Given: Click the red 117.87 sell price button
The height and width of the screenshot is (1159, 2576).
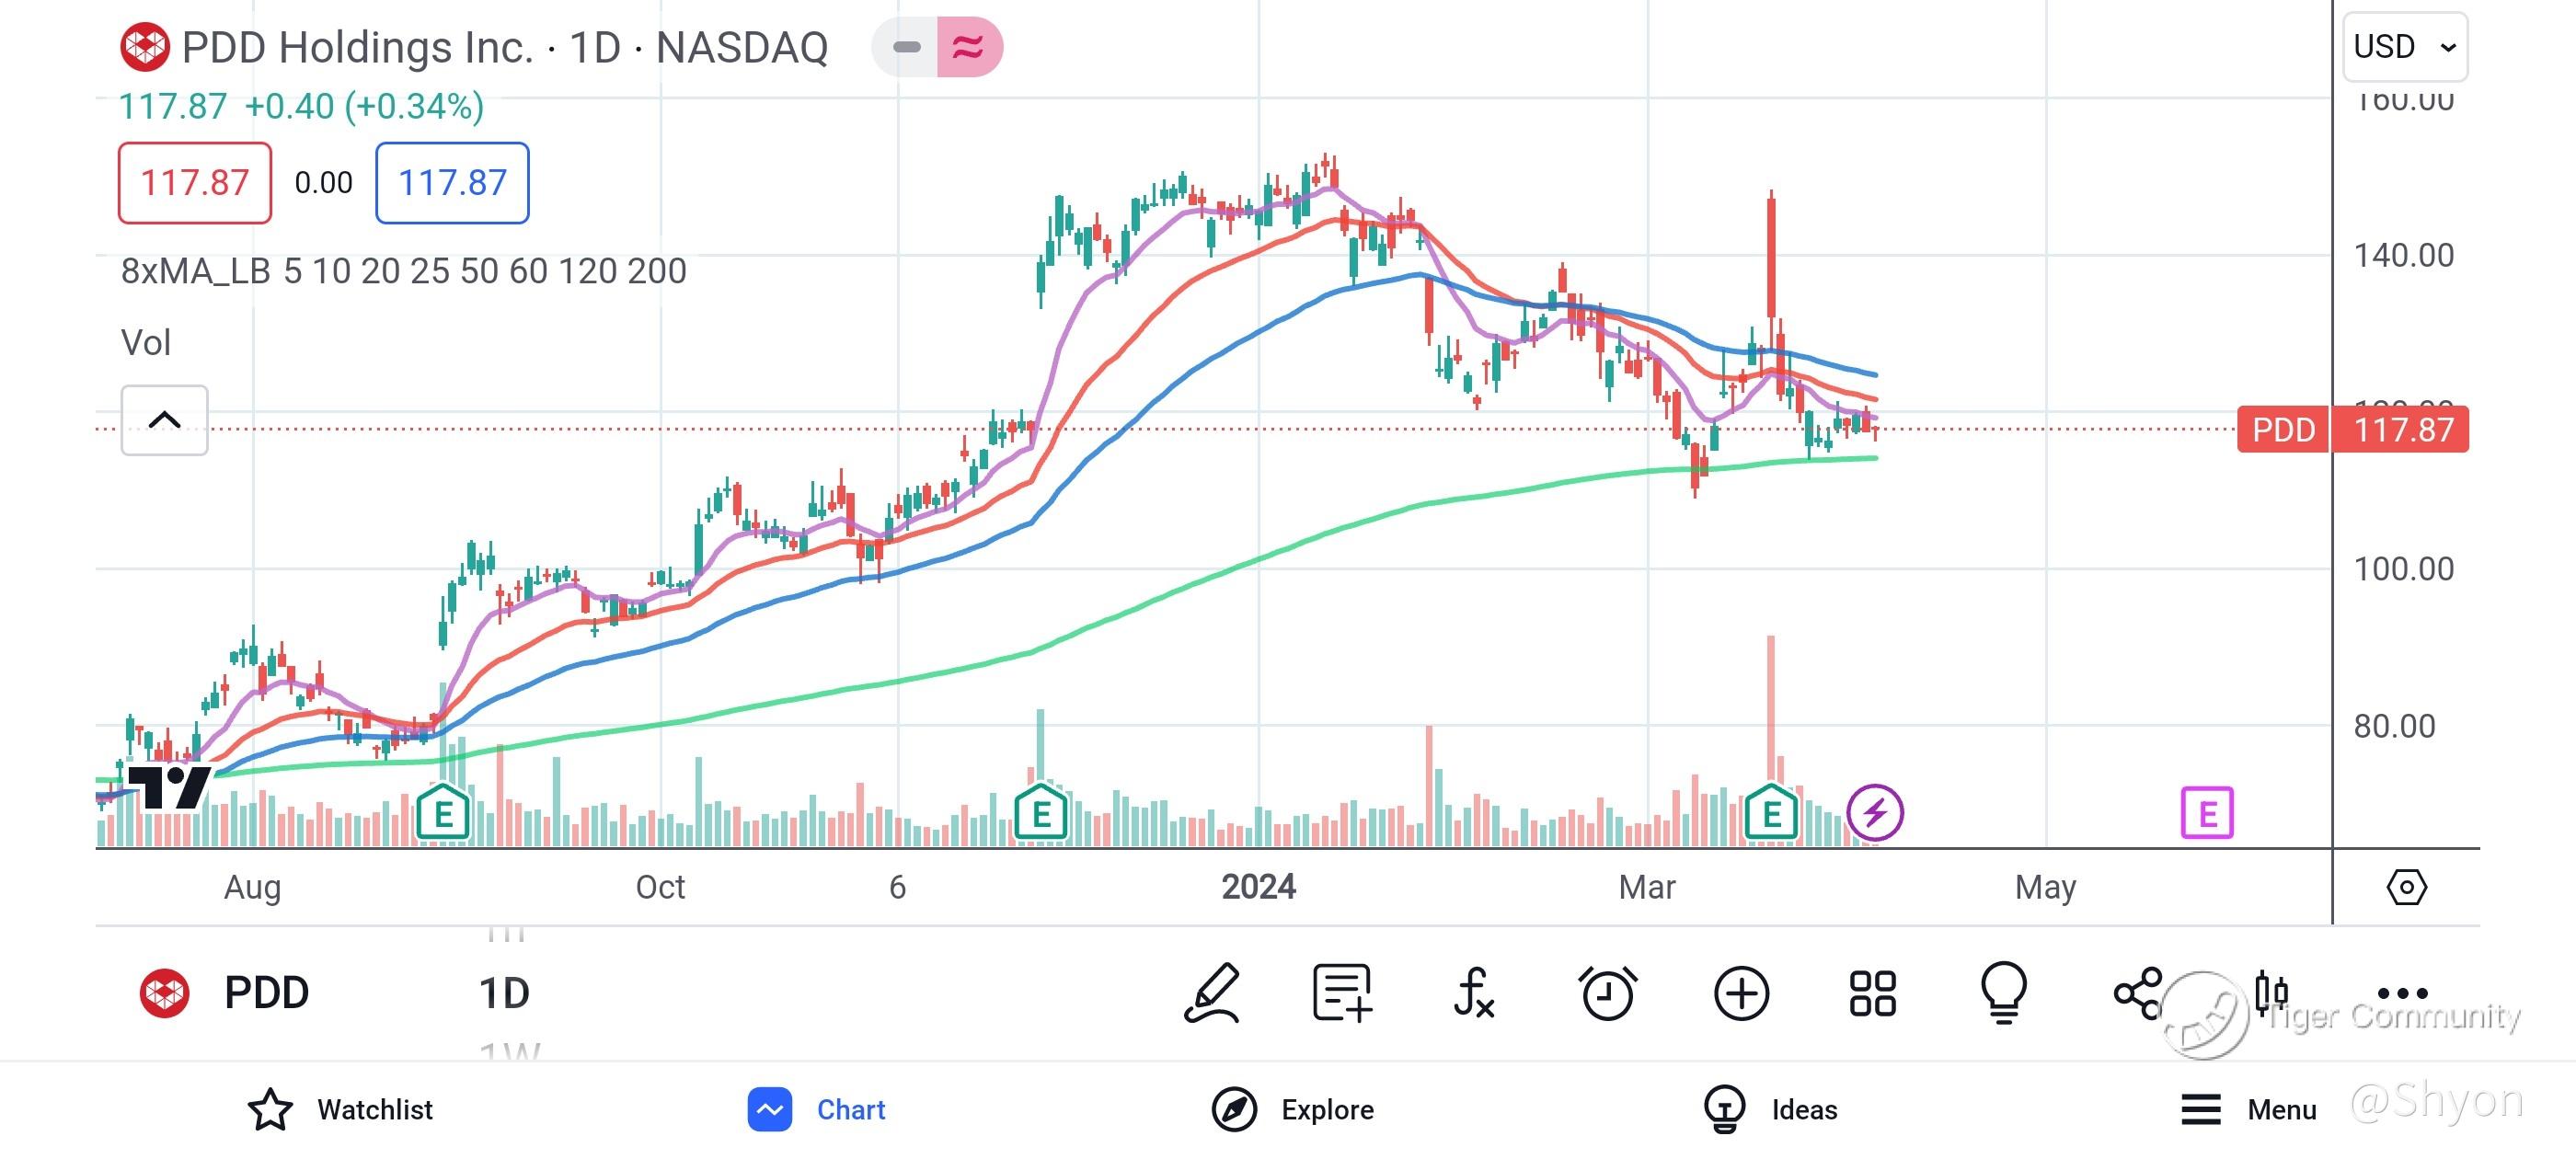Looking at the screenshot, I should click(x=195, y=183).
